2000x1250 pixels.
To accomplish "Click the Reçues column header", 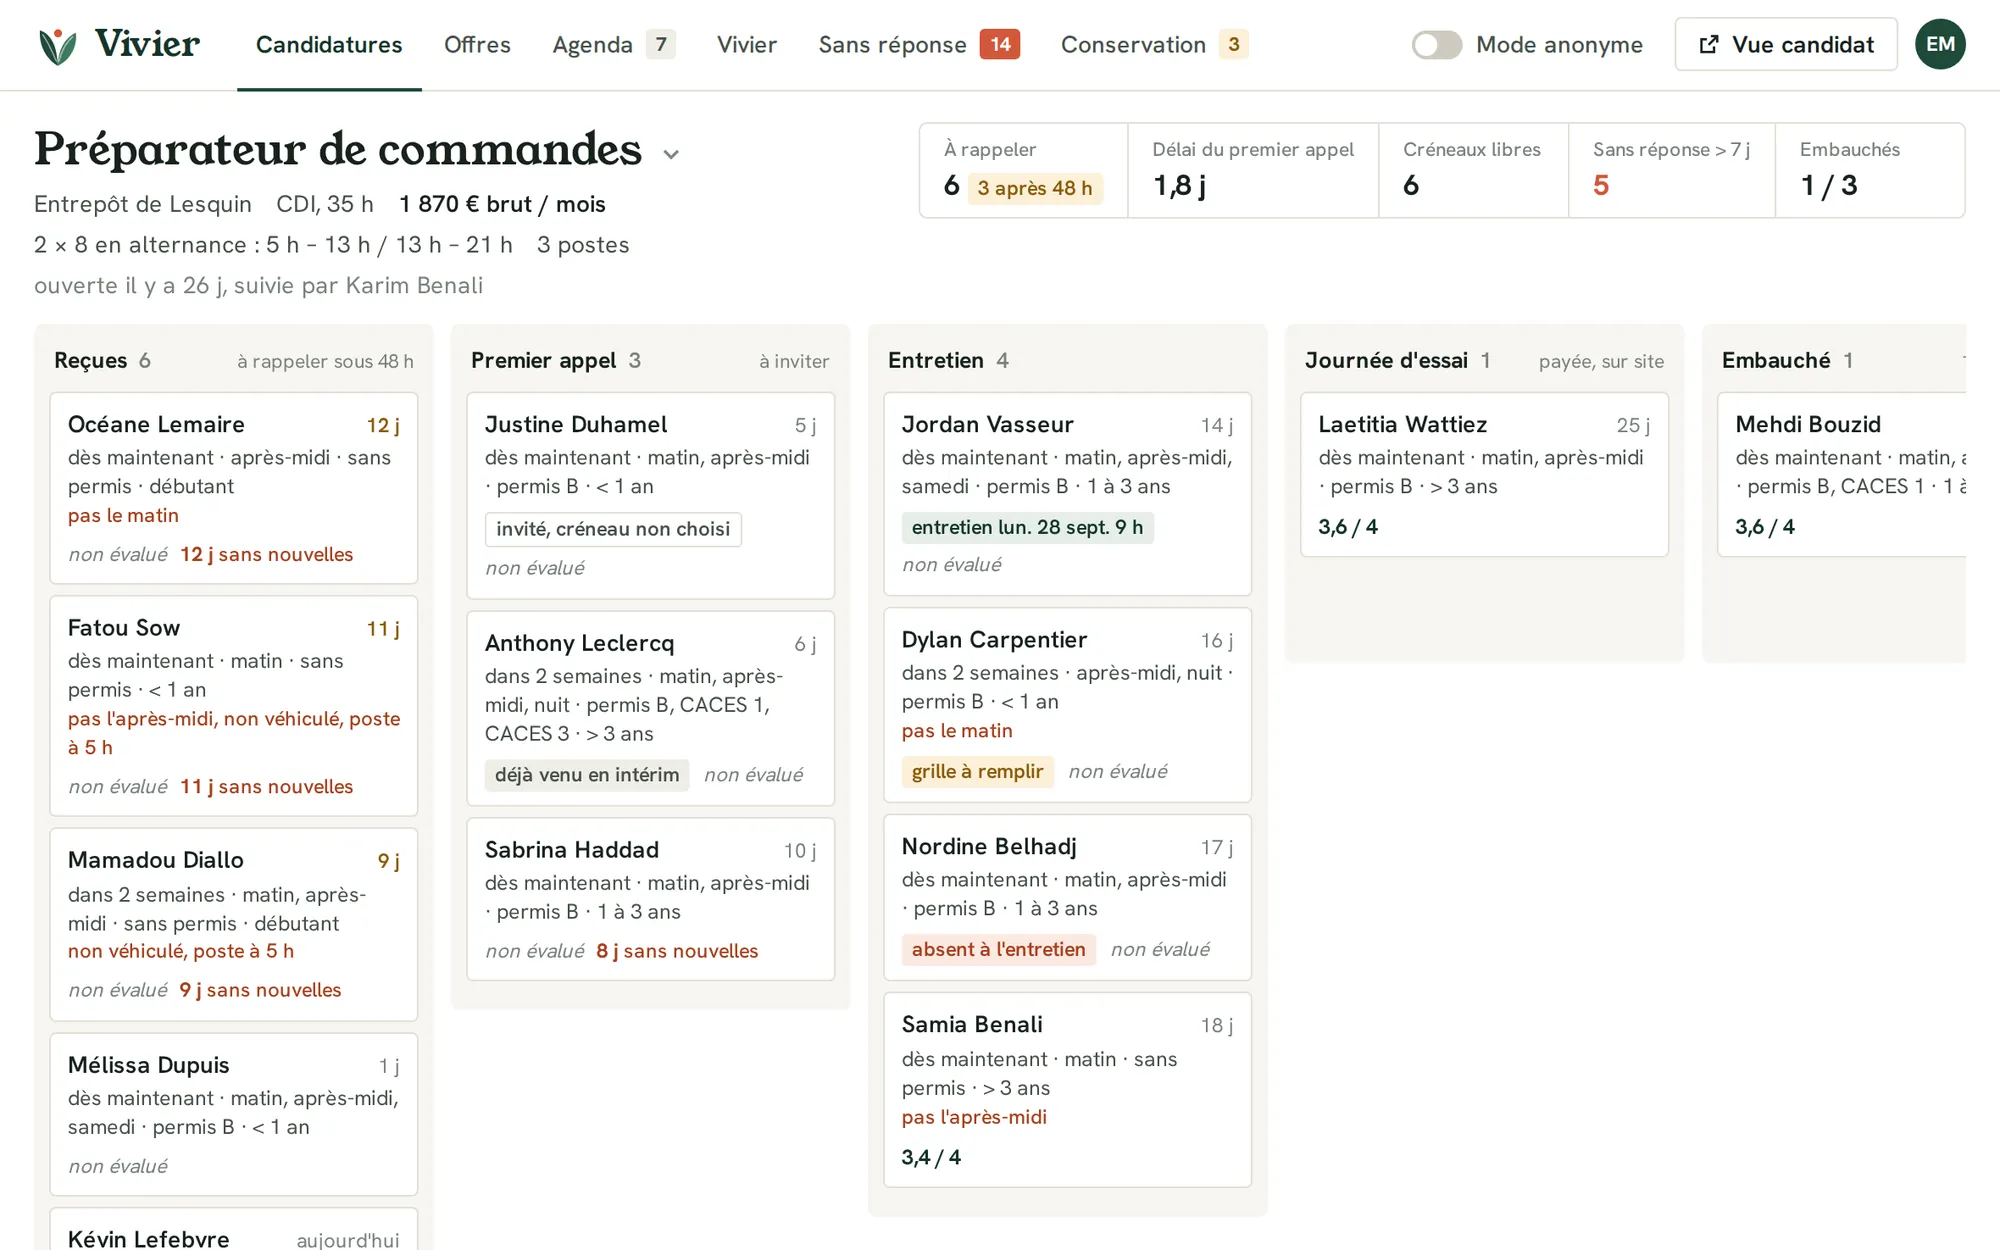I will click(234, 361).
